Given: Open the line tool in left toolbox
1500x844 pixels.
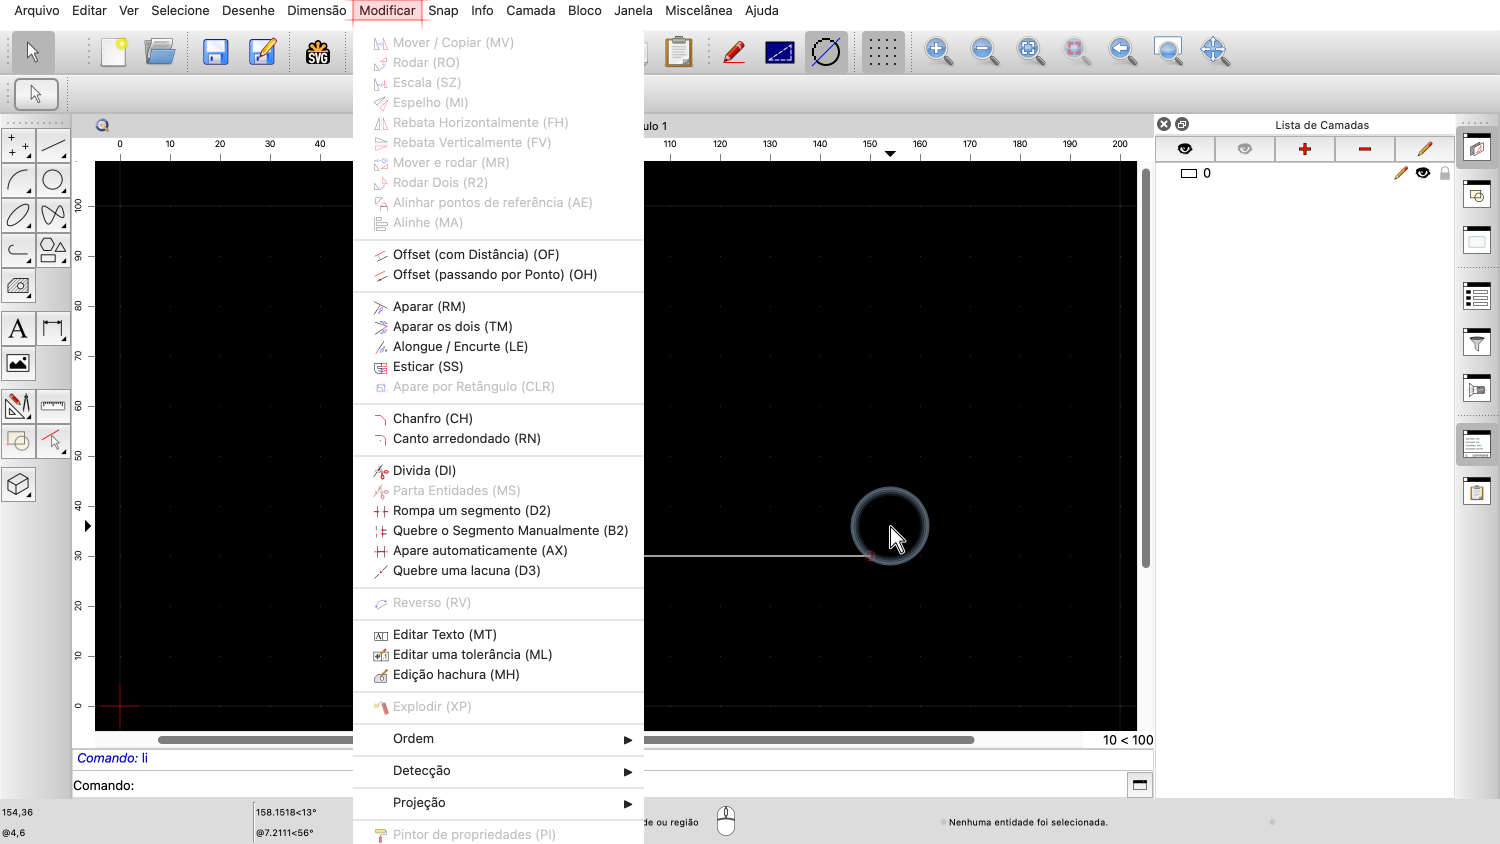Looking at the screenshot, I should click(x=53, y=146).
